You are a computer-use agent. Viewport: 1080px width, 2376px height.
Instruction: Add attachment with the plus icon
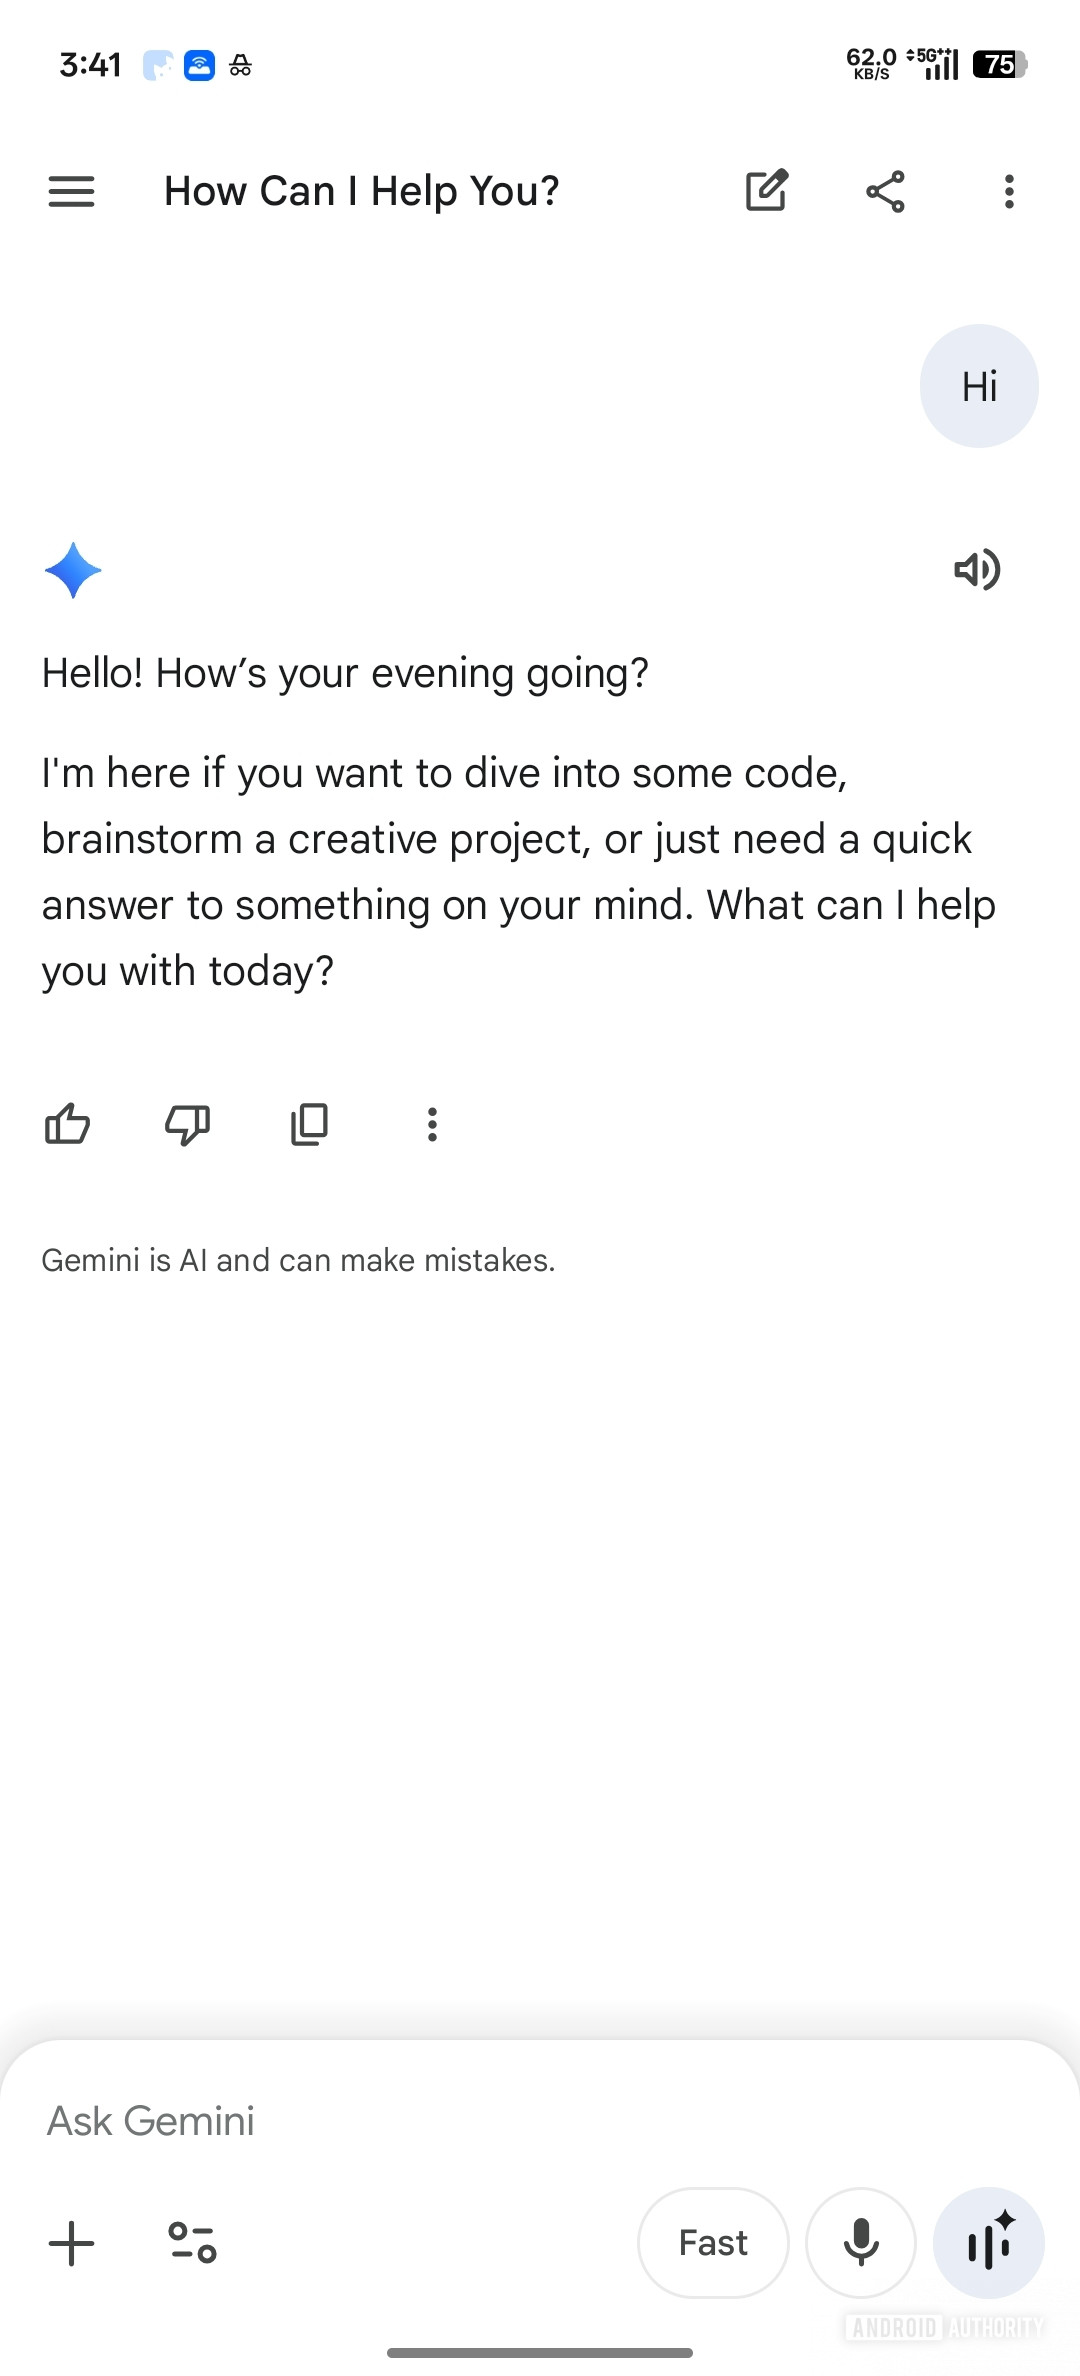point(71,2243)
